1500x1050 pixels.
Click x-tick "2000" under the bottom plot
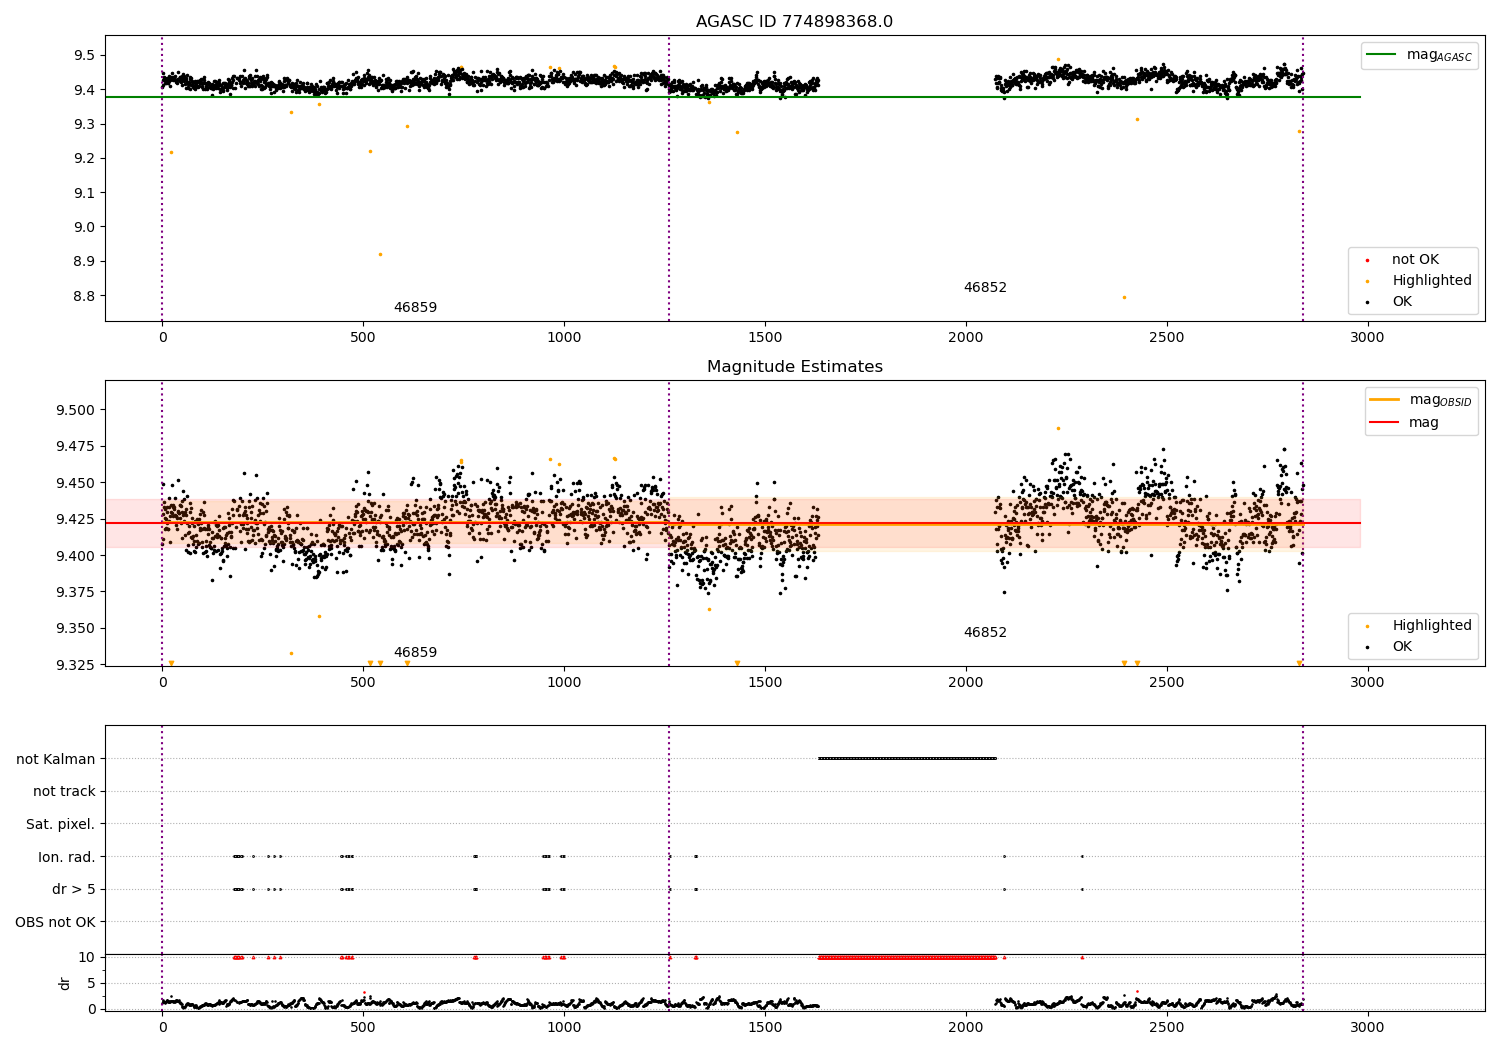tap(966, 1028)
